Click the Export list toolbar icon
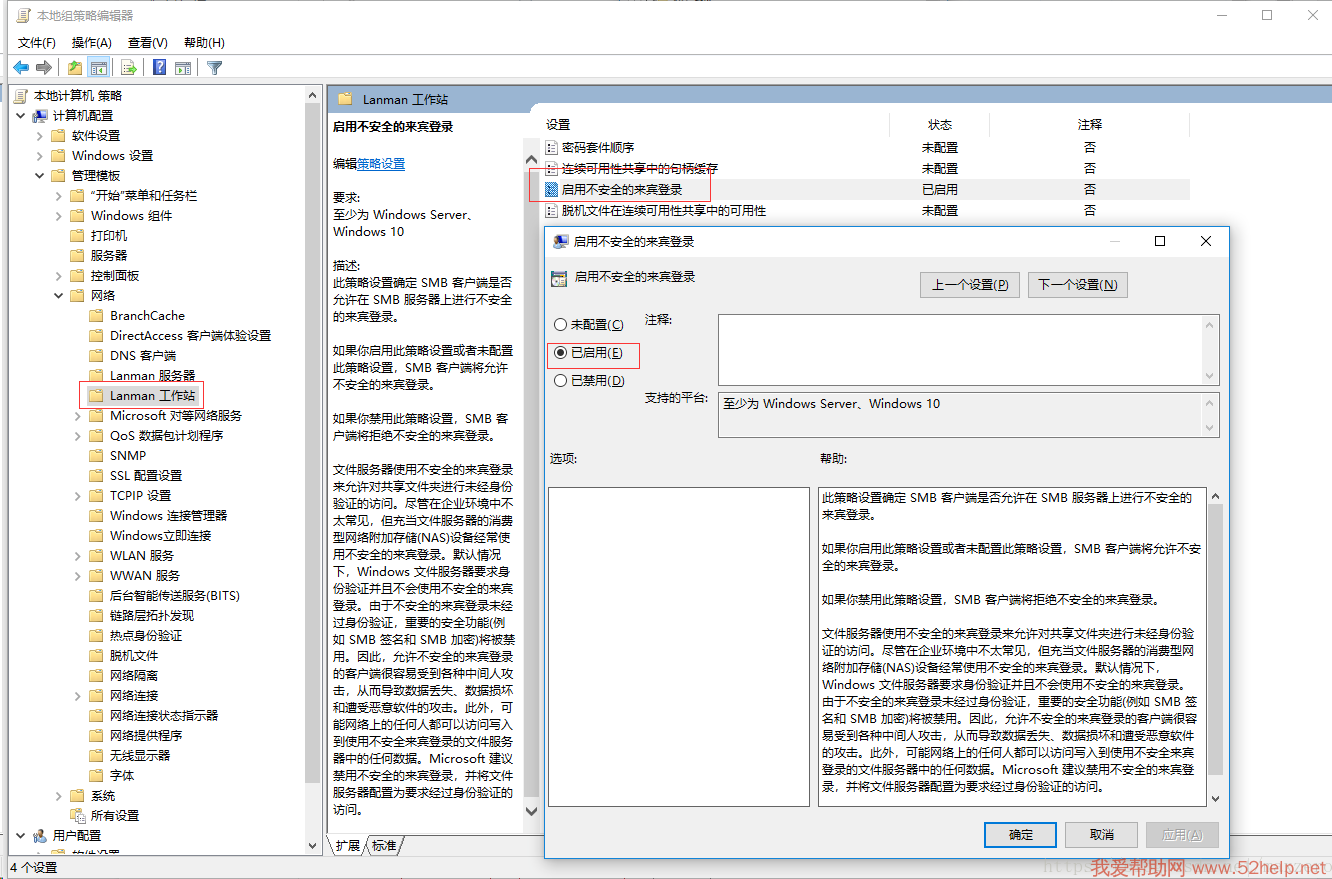This screenshot has height=879, width=1332. point(128,68)
